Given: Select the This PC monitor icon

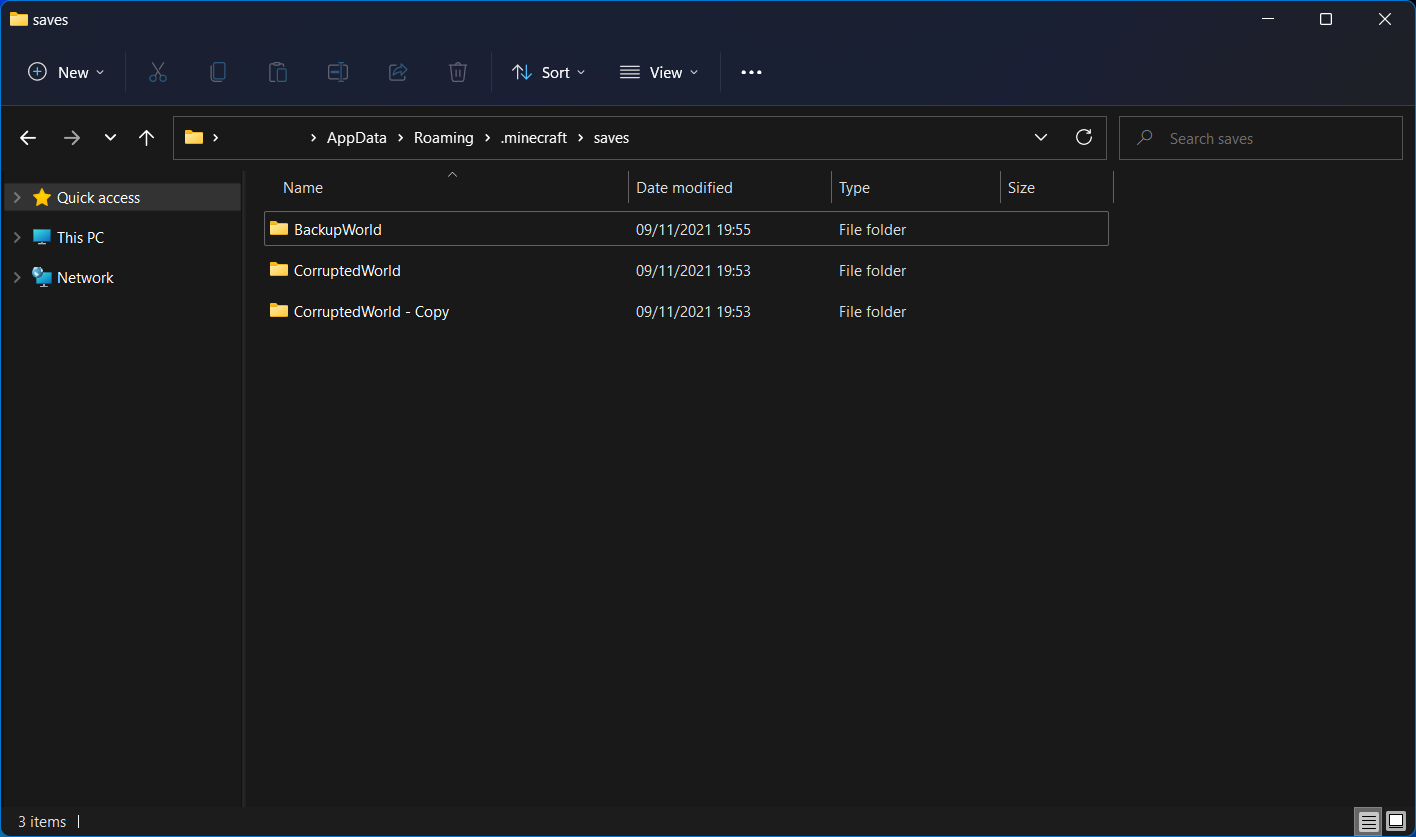Looking at the screenshot, I should pyautogui.click(x=42, y=237).
